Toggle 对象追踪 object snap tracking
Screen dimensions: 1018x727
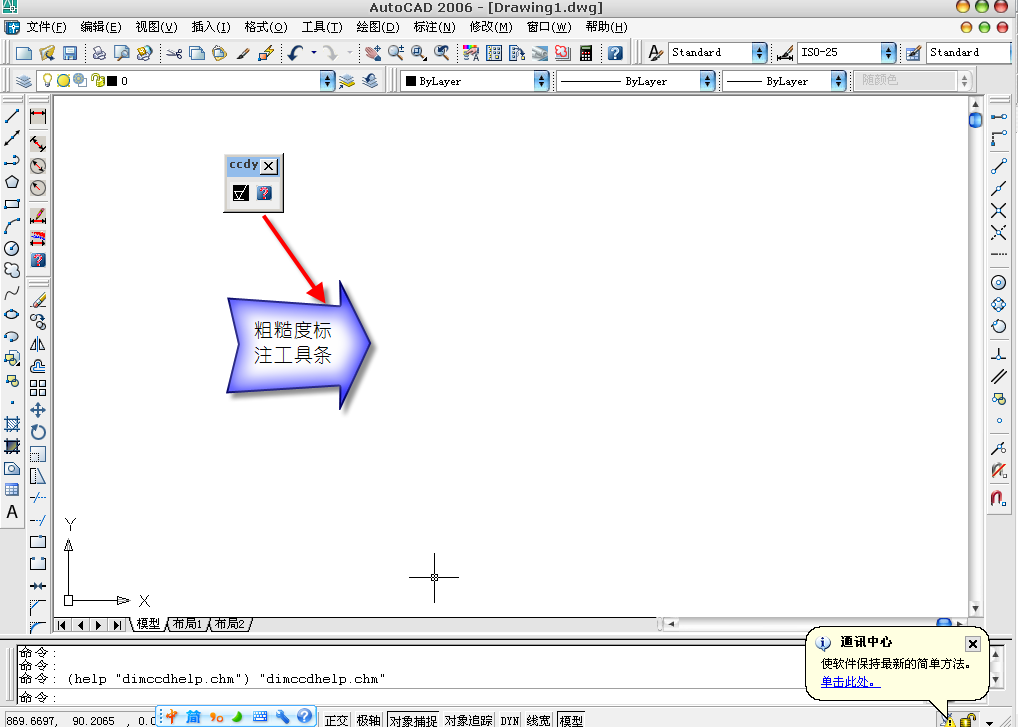pos(469,720)
